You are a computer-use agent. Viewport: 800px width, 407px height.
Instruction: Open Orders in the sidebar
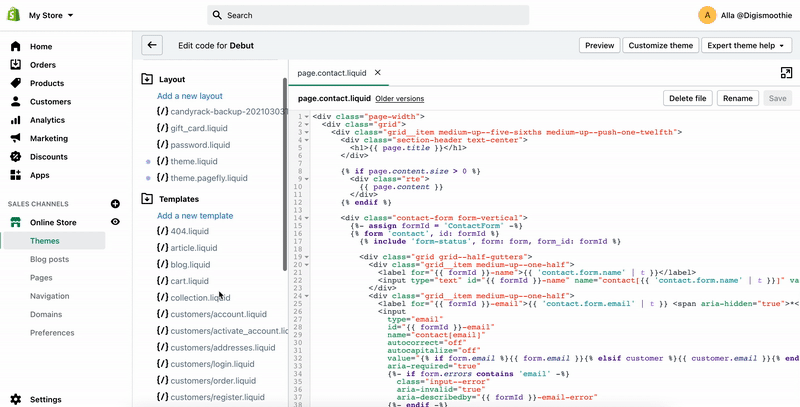pyautogui.click(x=43, y=65)
